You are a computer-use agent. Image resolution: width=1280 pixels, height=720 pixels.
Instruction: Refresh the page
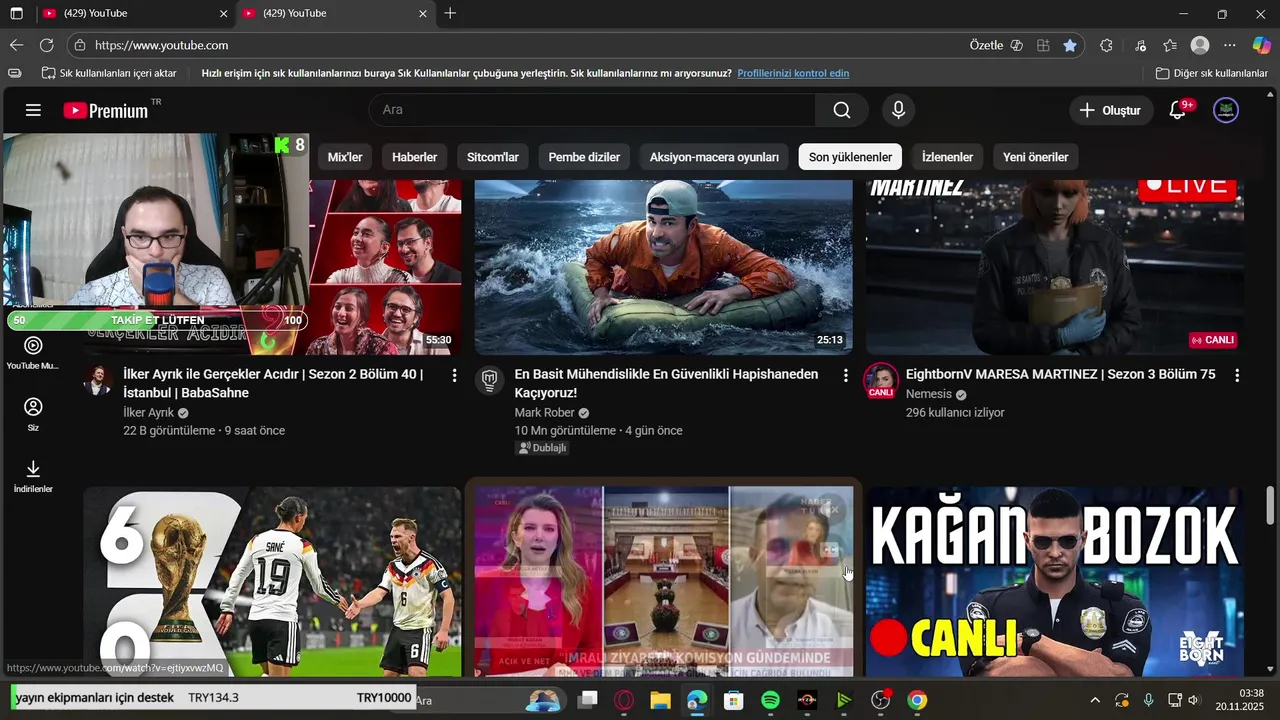46,45
